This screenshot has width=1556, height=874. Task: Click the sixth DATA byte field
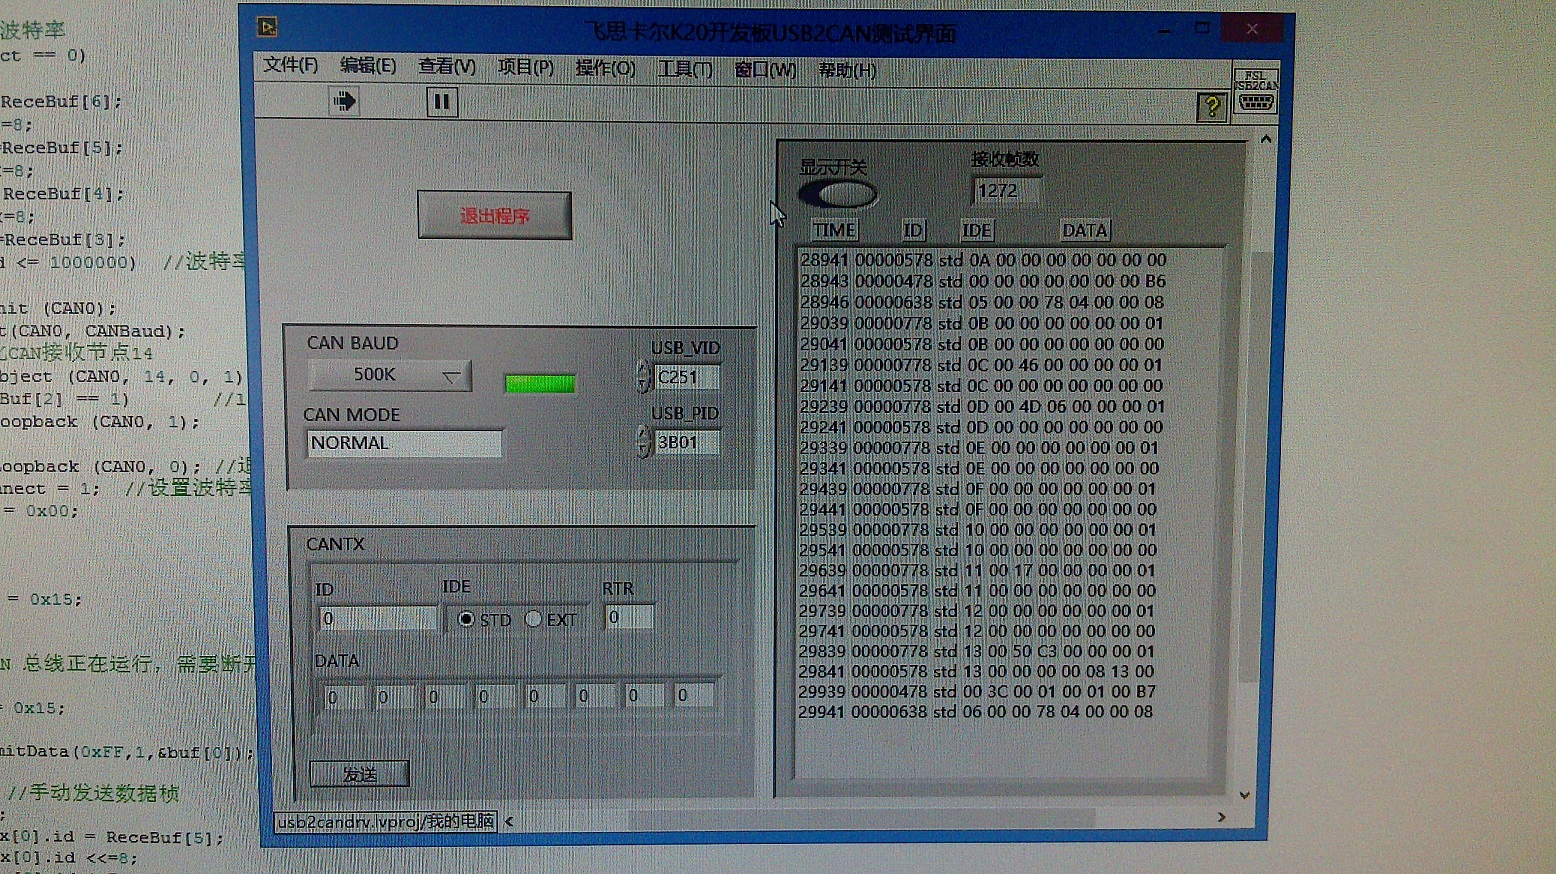[595, 695]
